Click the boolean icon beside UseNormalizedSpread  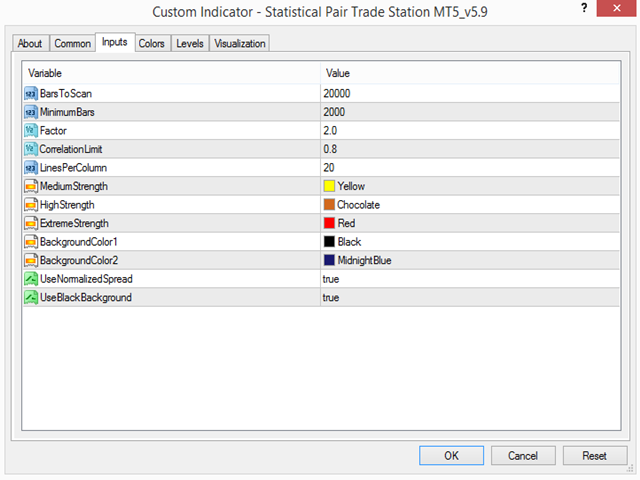pyautogui.click(x=31, y=279)
